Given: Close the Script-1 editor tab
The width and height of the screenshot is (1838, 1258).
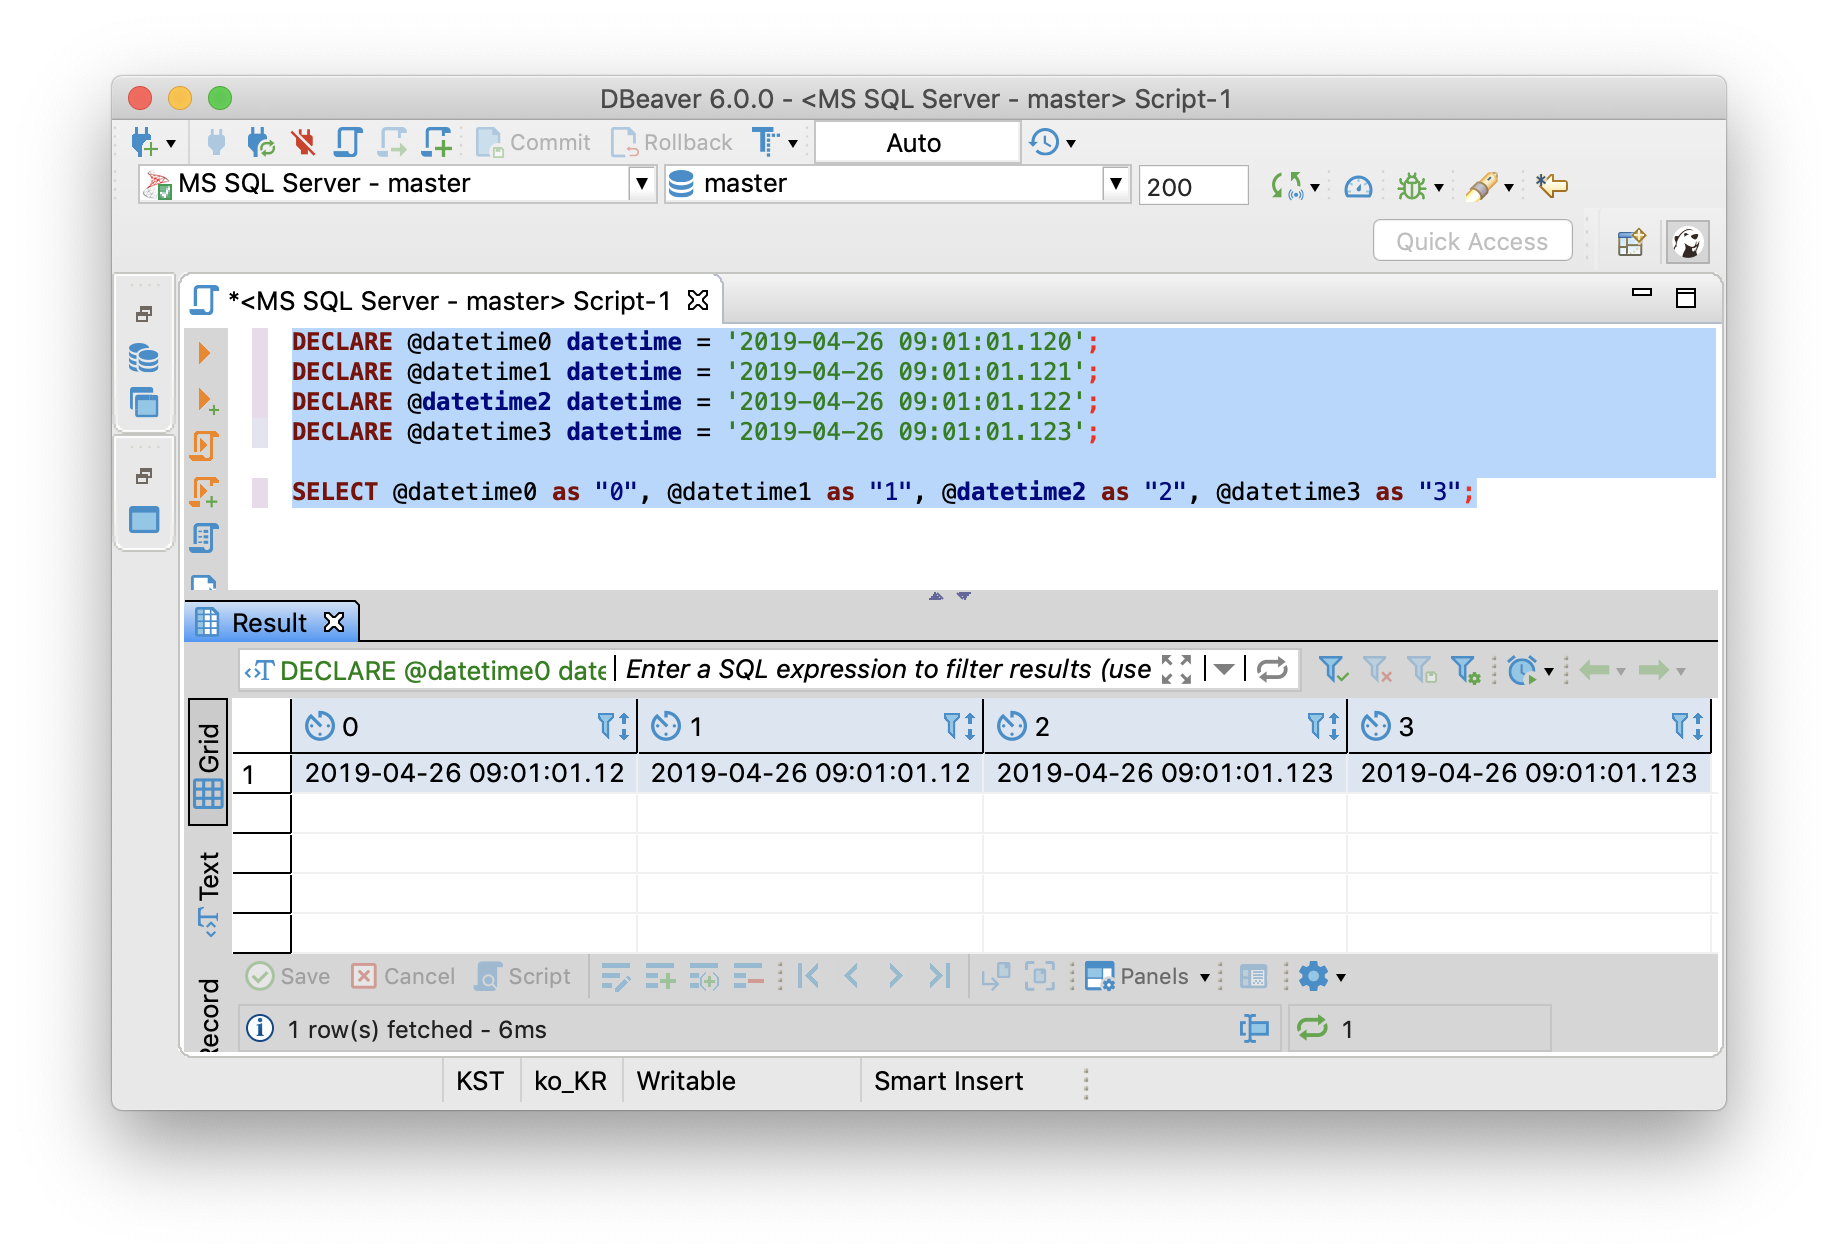Looking at the screenshot, I should [698, 300].
